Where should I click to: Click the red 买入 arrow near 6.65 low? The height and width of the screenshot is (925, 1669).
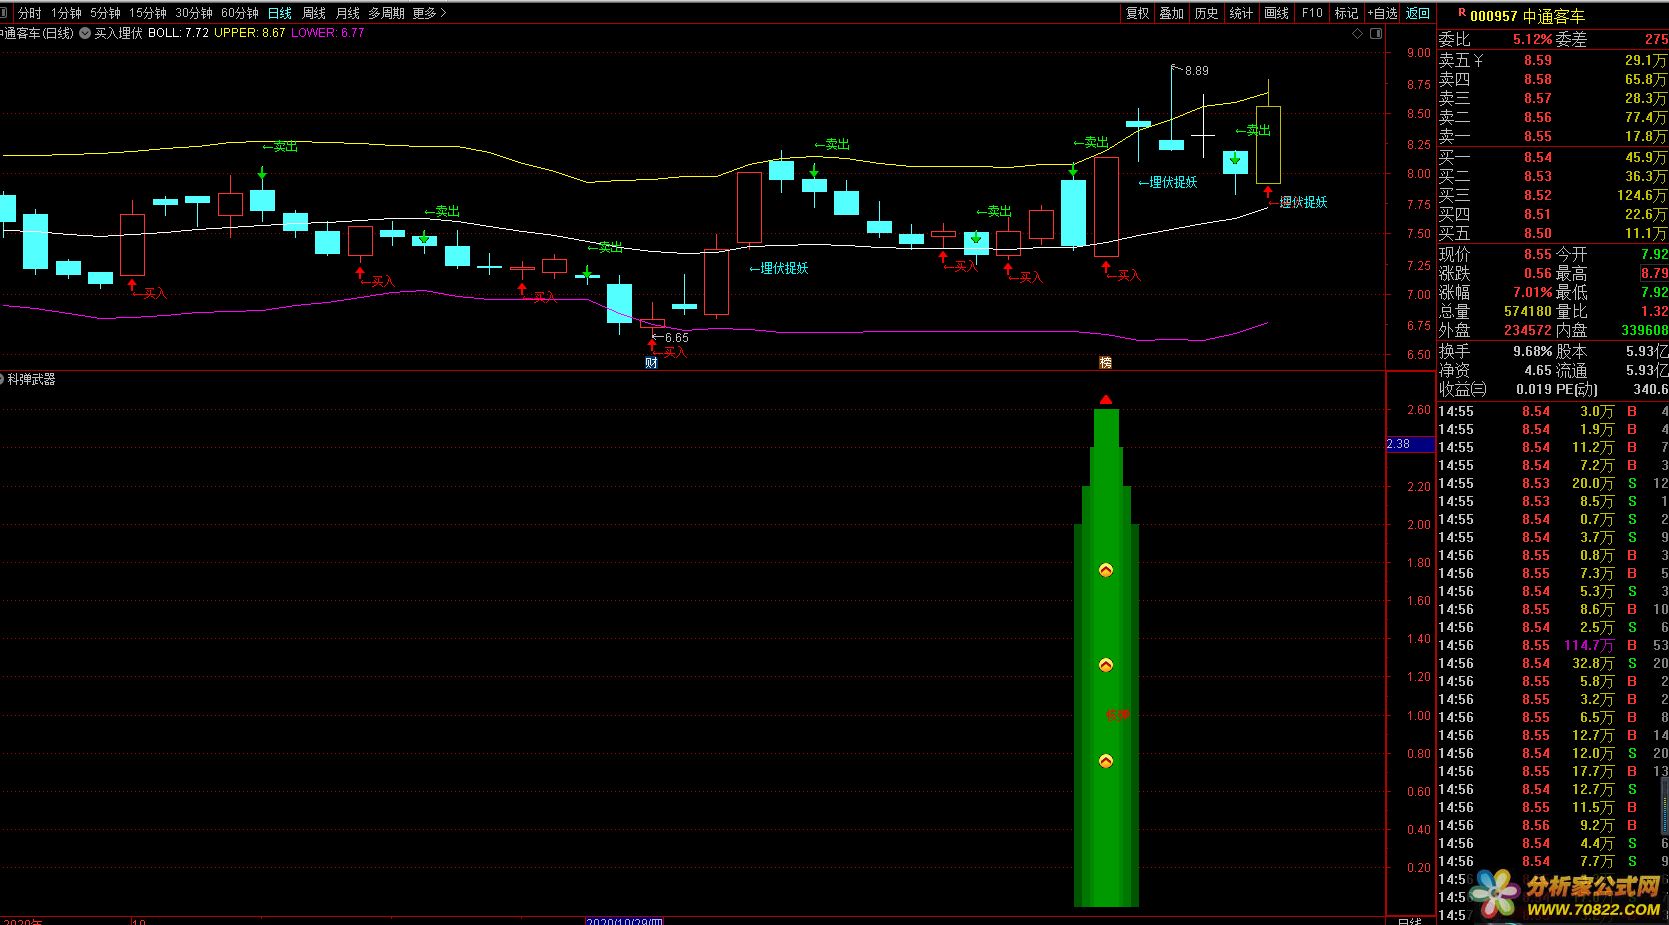[652, 346]
